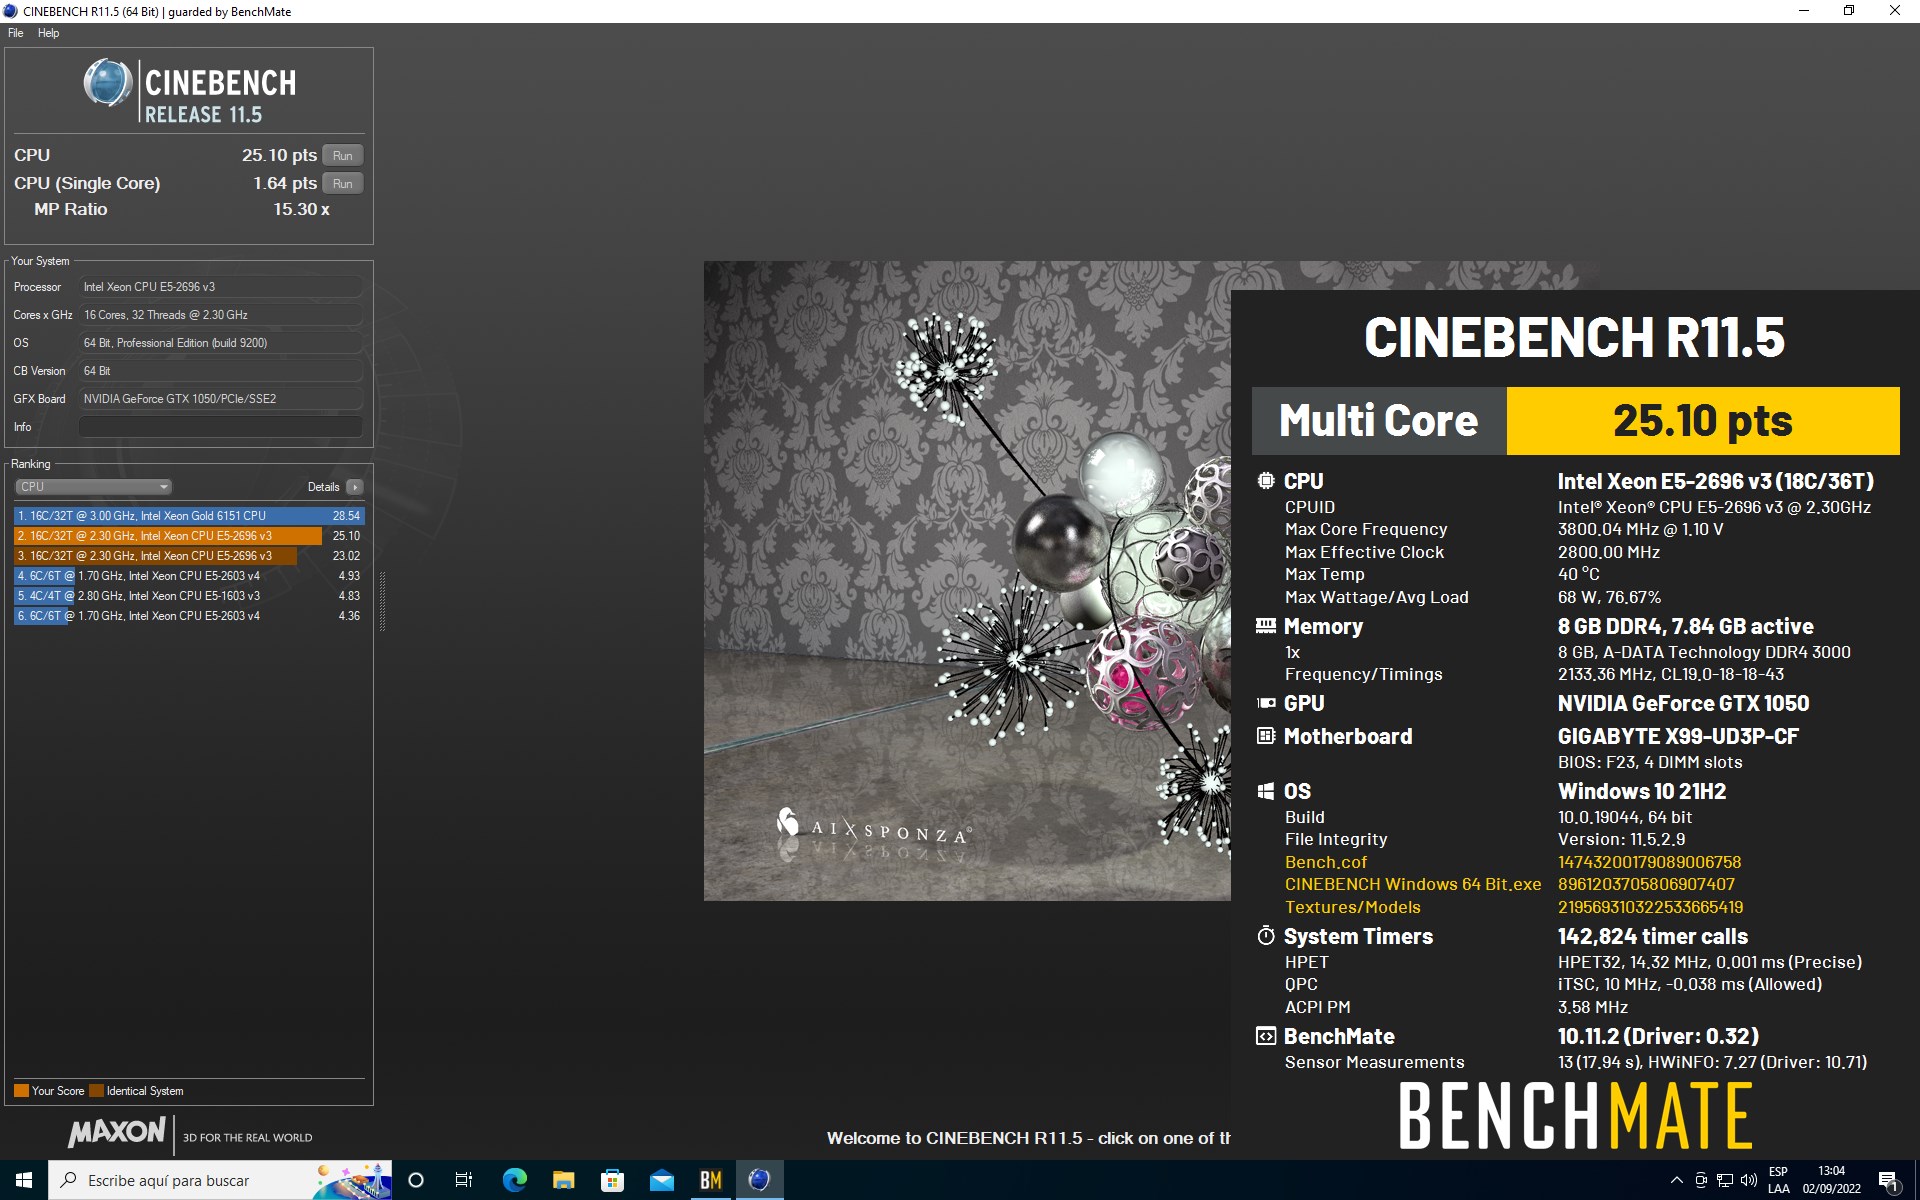This screenshot has width=1920, height=1200.
Task: Click the OS field 64 Bit Professional Edition value
Action: [x=221, y=343]
